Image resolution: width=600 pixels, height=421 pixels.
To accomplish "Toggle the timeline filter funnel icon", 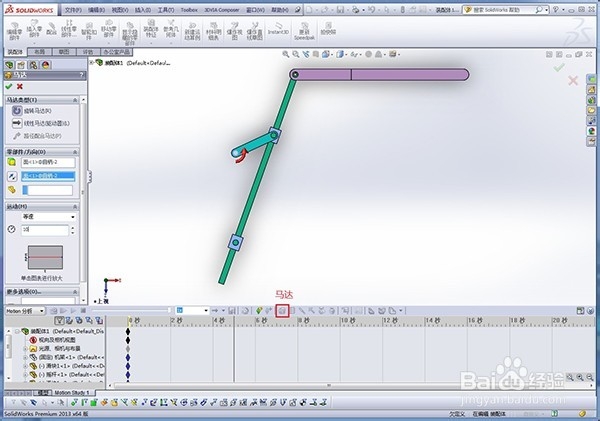I will (59, 320).
